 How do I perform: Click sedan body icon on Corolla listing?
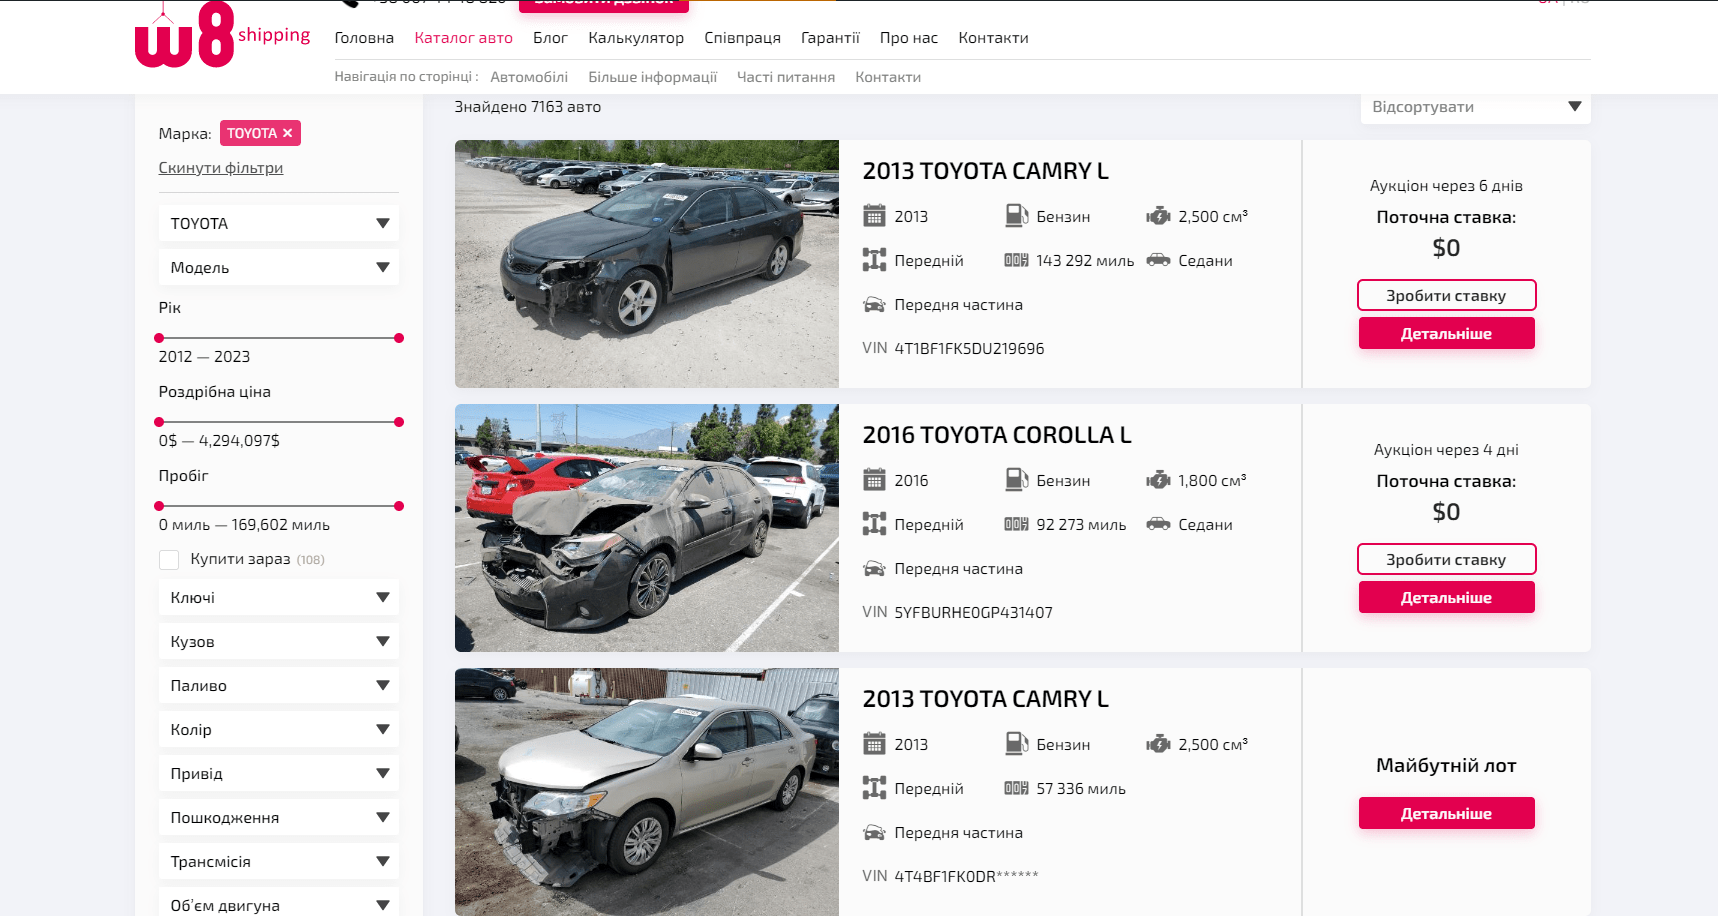[x=1158, y=524]
